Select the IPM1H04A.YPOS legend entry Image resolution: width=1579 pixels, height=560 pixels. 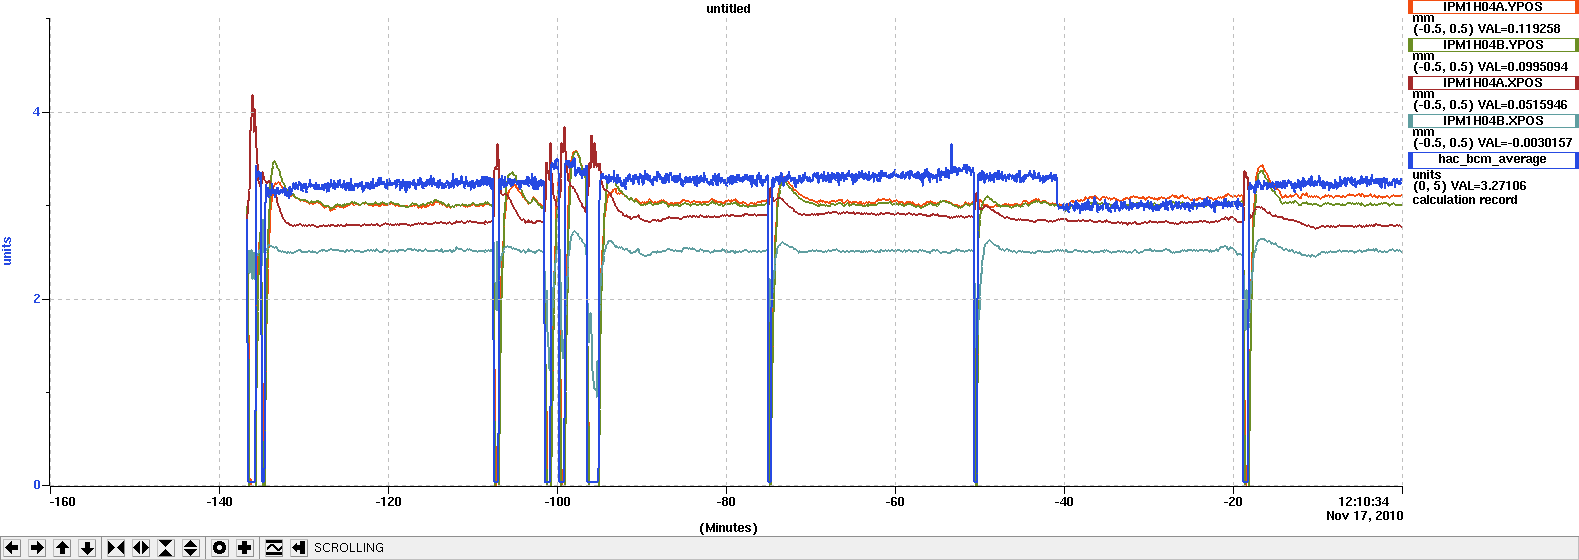tap(1493, 7)
